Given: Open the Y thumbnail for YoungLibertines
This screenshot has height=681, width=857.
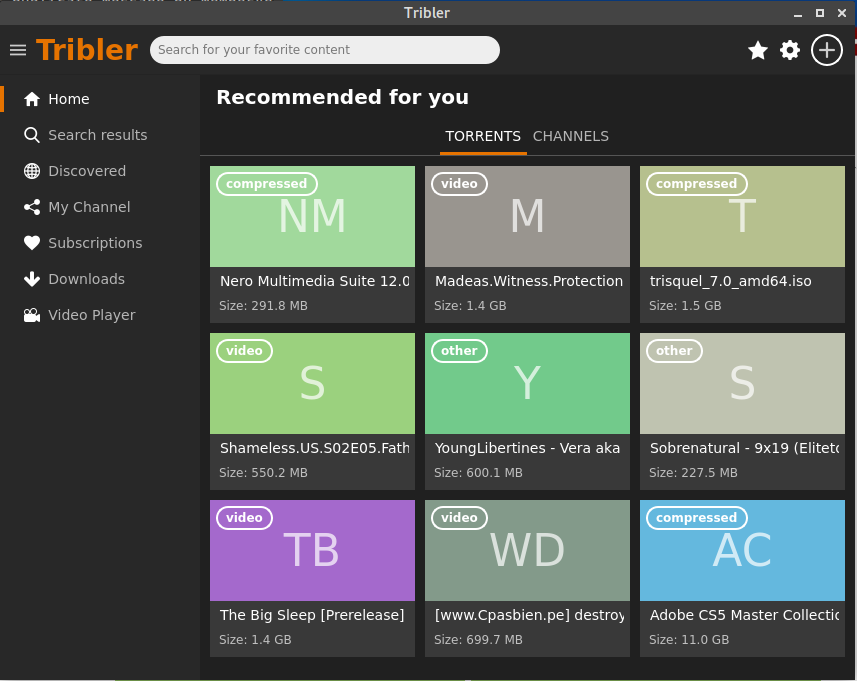Looking at the screenshot, I should pos(527,384).
